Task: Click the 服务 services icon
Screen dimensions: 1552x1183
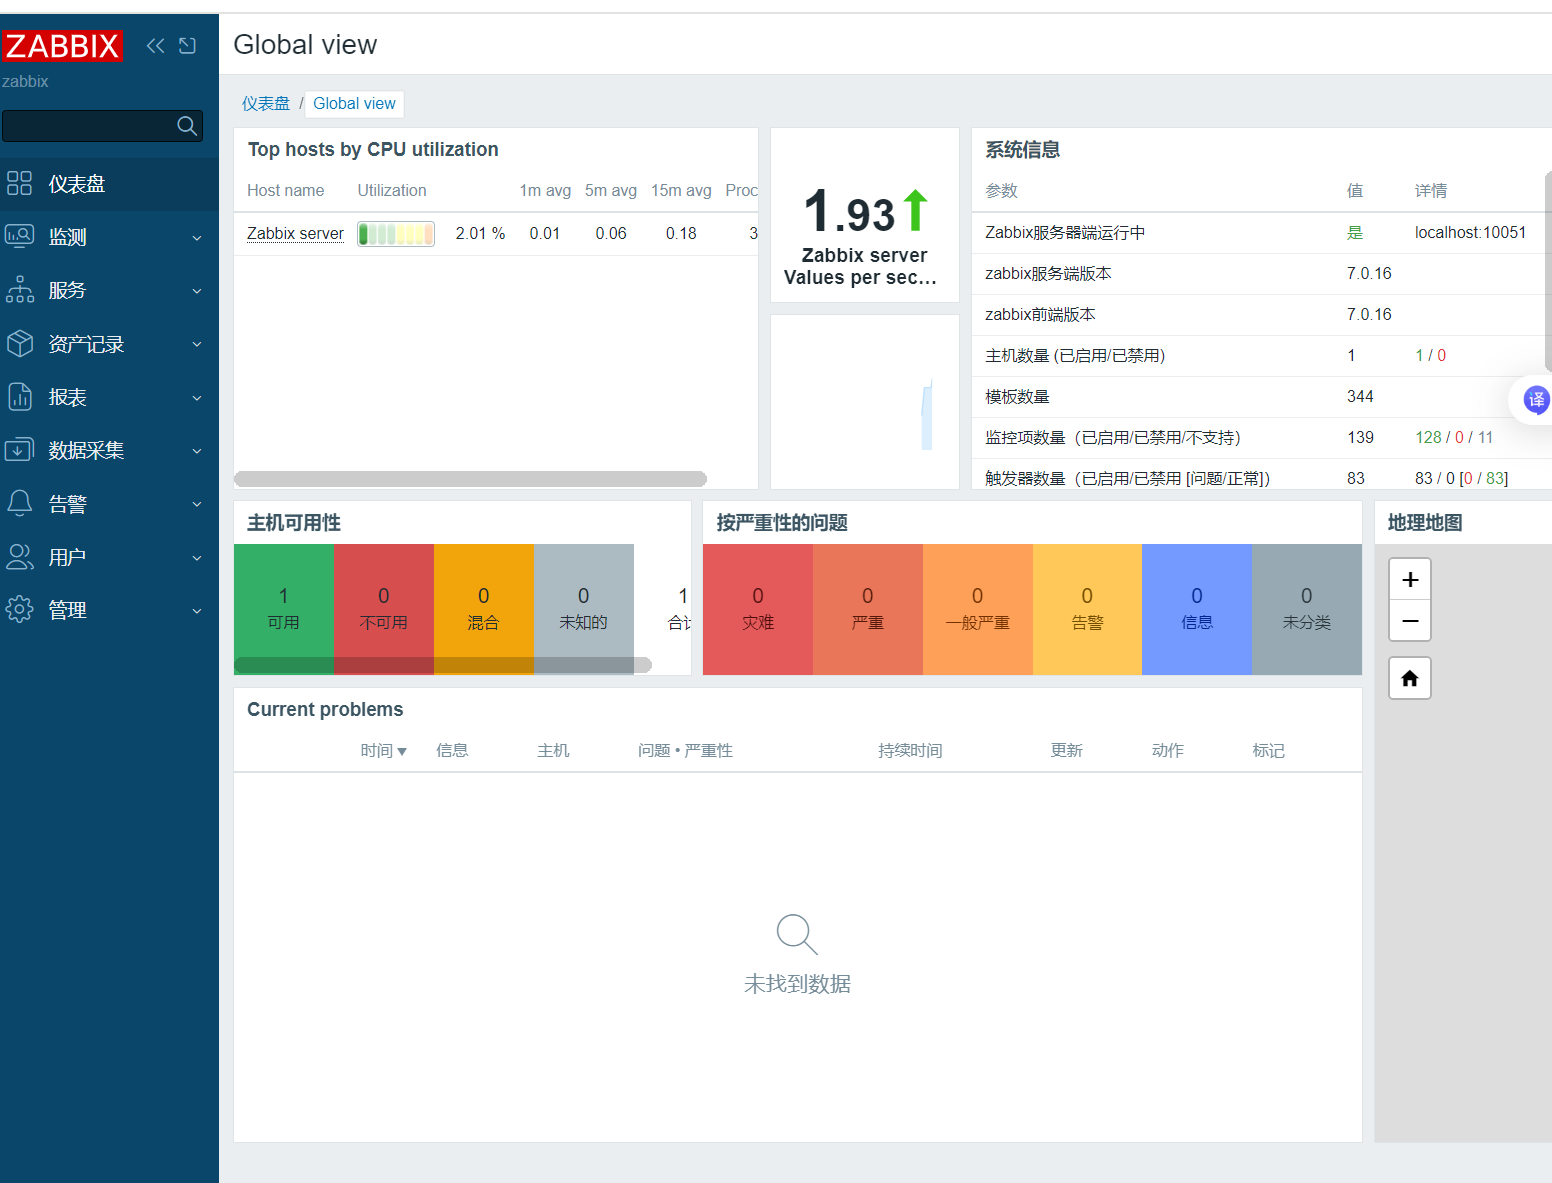Action: (20, 290)
